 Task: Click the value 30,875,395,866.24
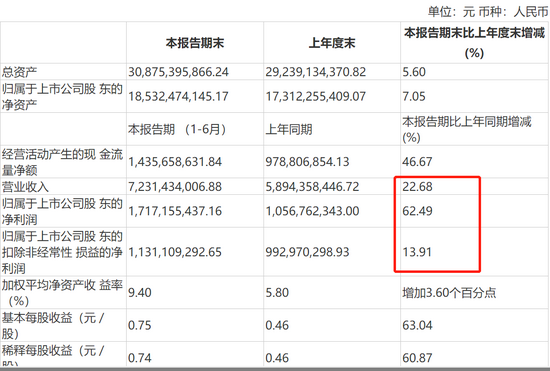point(178,72)
